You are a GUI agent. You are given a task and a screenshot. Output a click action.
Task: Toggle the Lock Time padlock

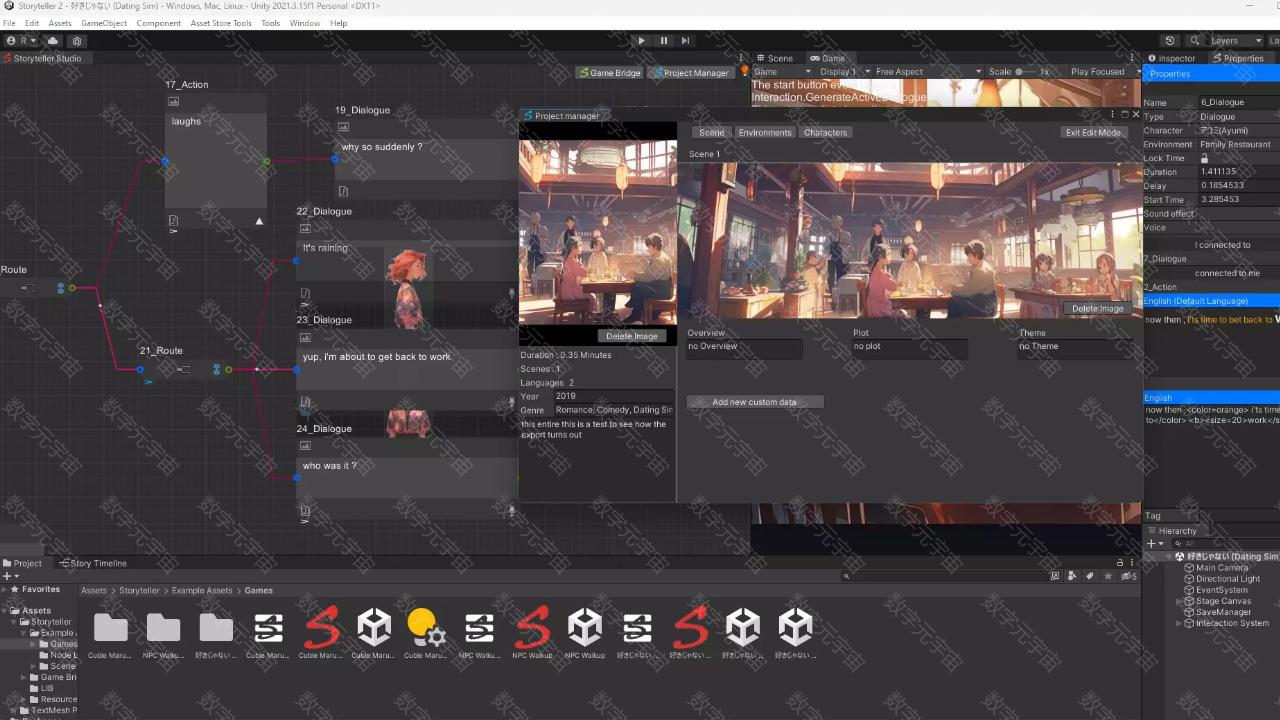(1204, 158)
